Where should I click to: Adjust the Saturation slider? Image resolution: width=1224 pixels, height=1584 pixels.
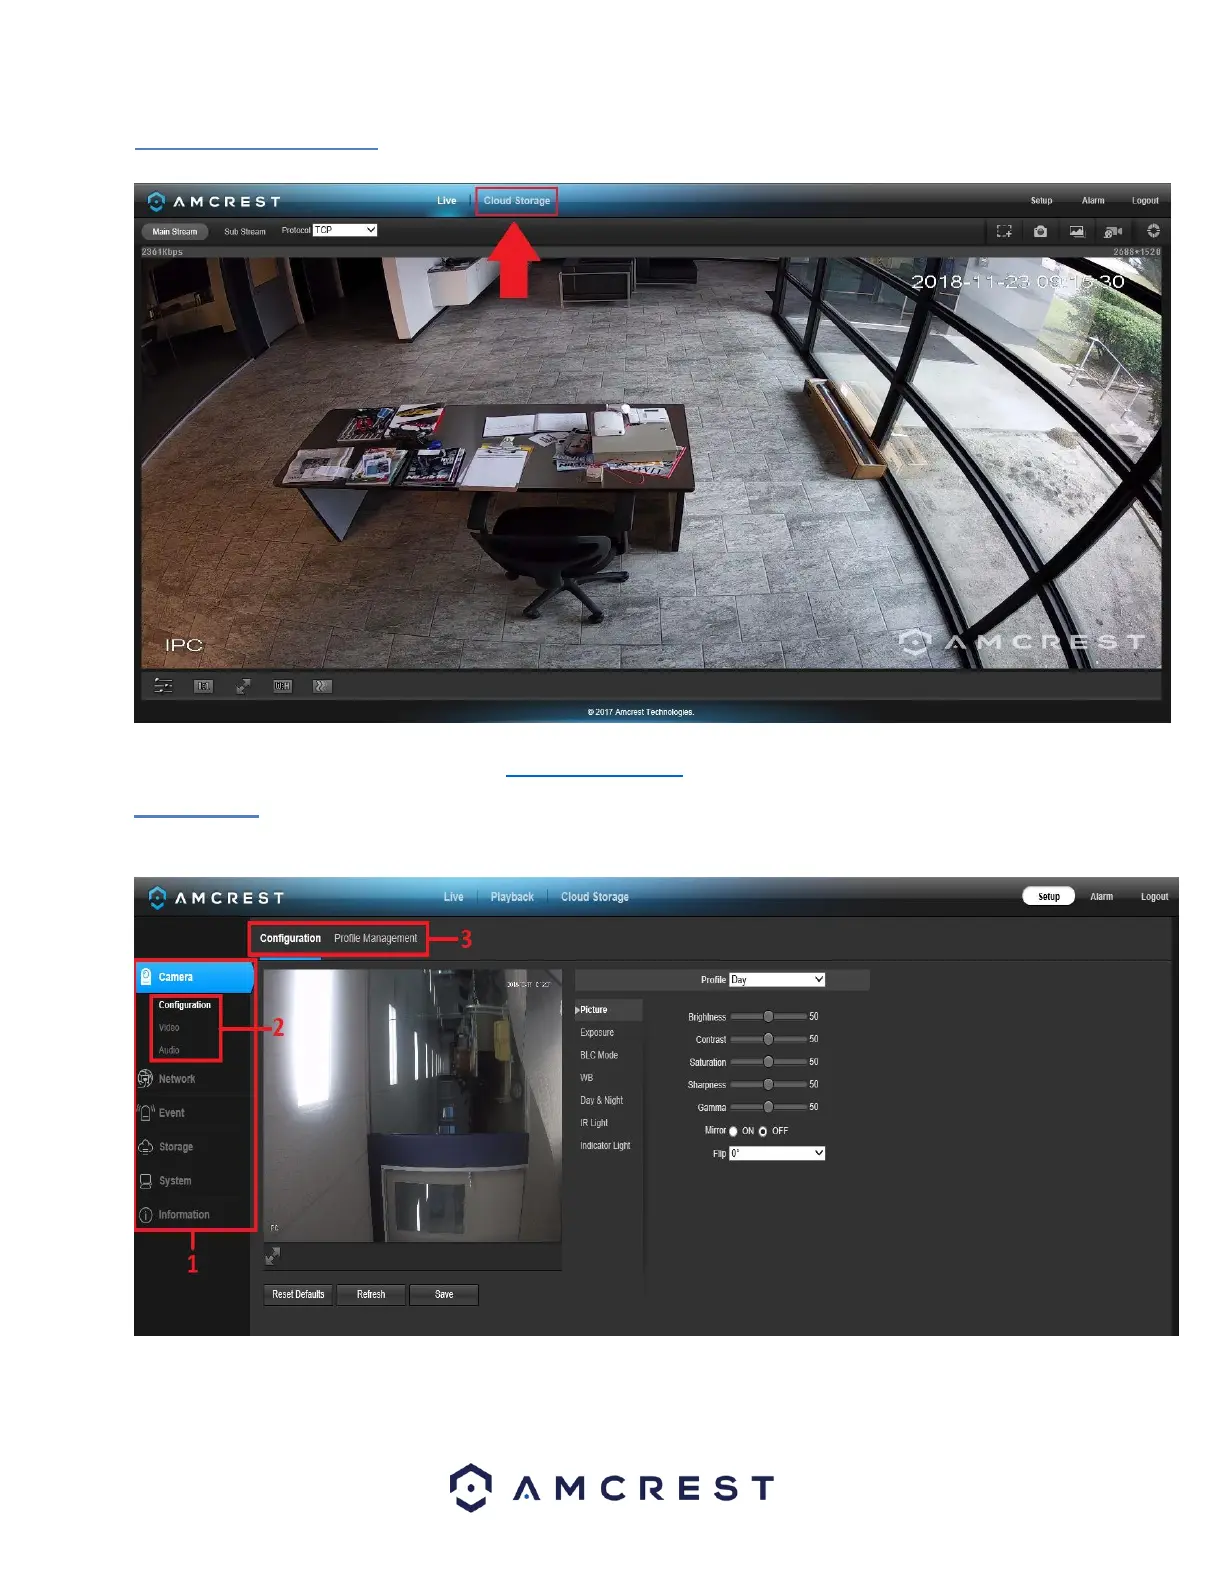[769, 1062]
